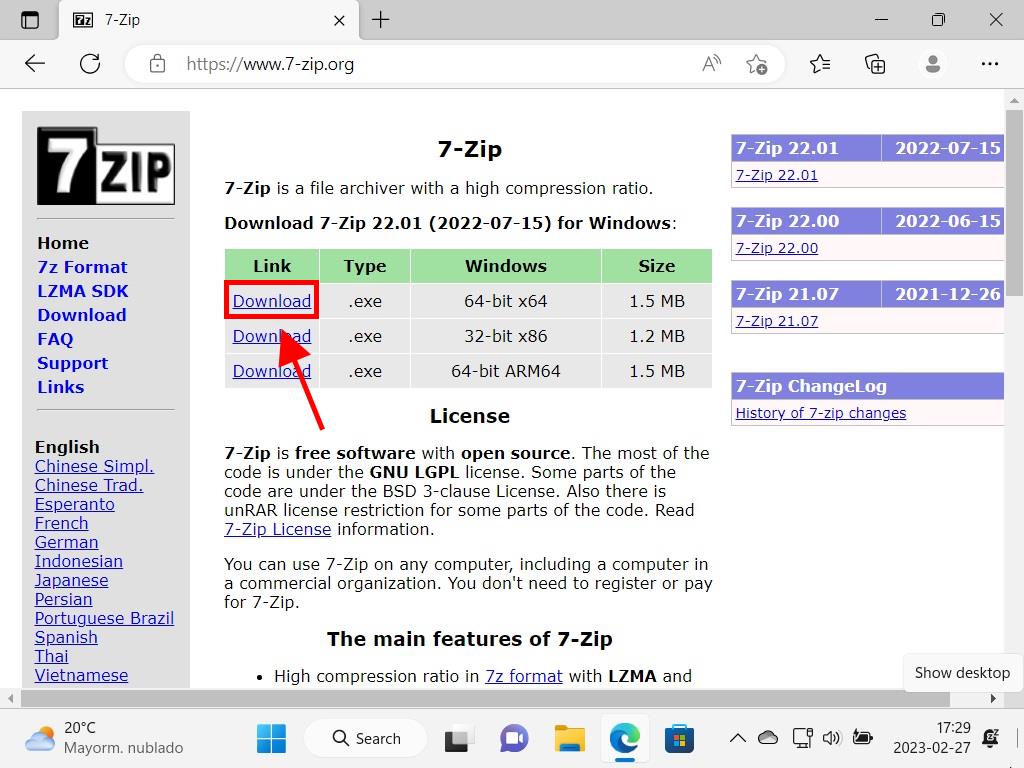Click the 64-bit x64 Download link
This screenshot has height=768, width=1024.
(x=271, y=301)
